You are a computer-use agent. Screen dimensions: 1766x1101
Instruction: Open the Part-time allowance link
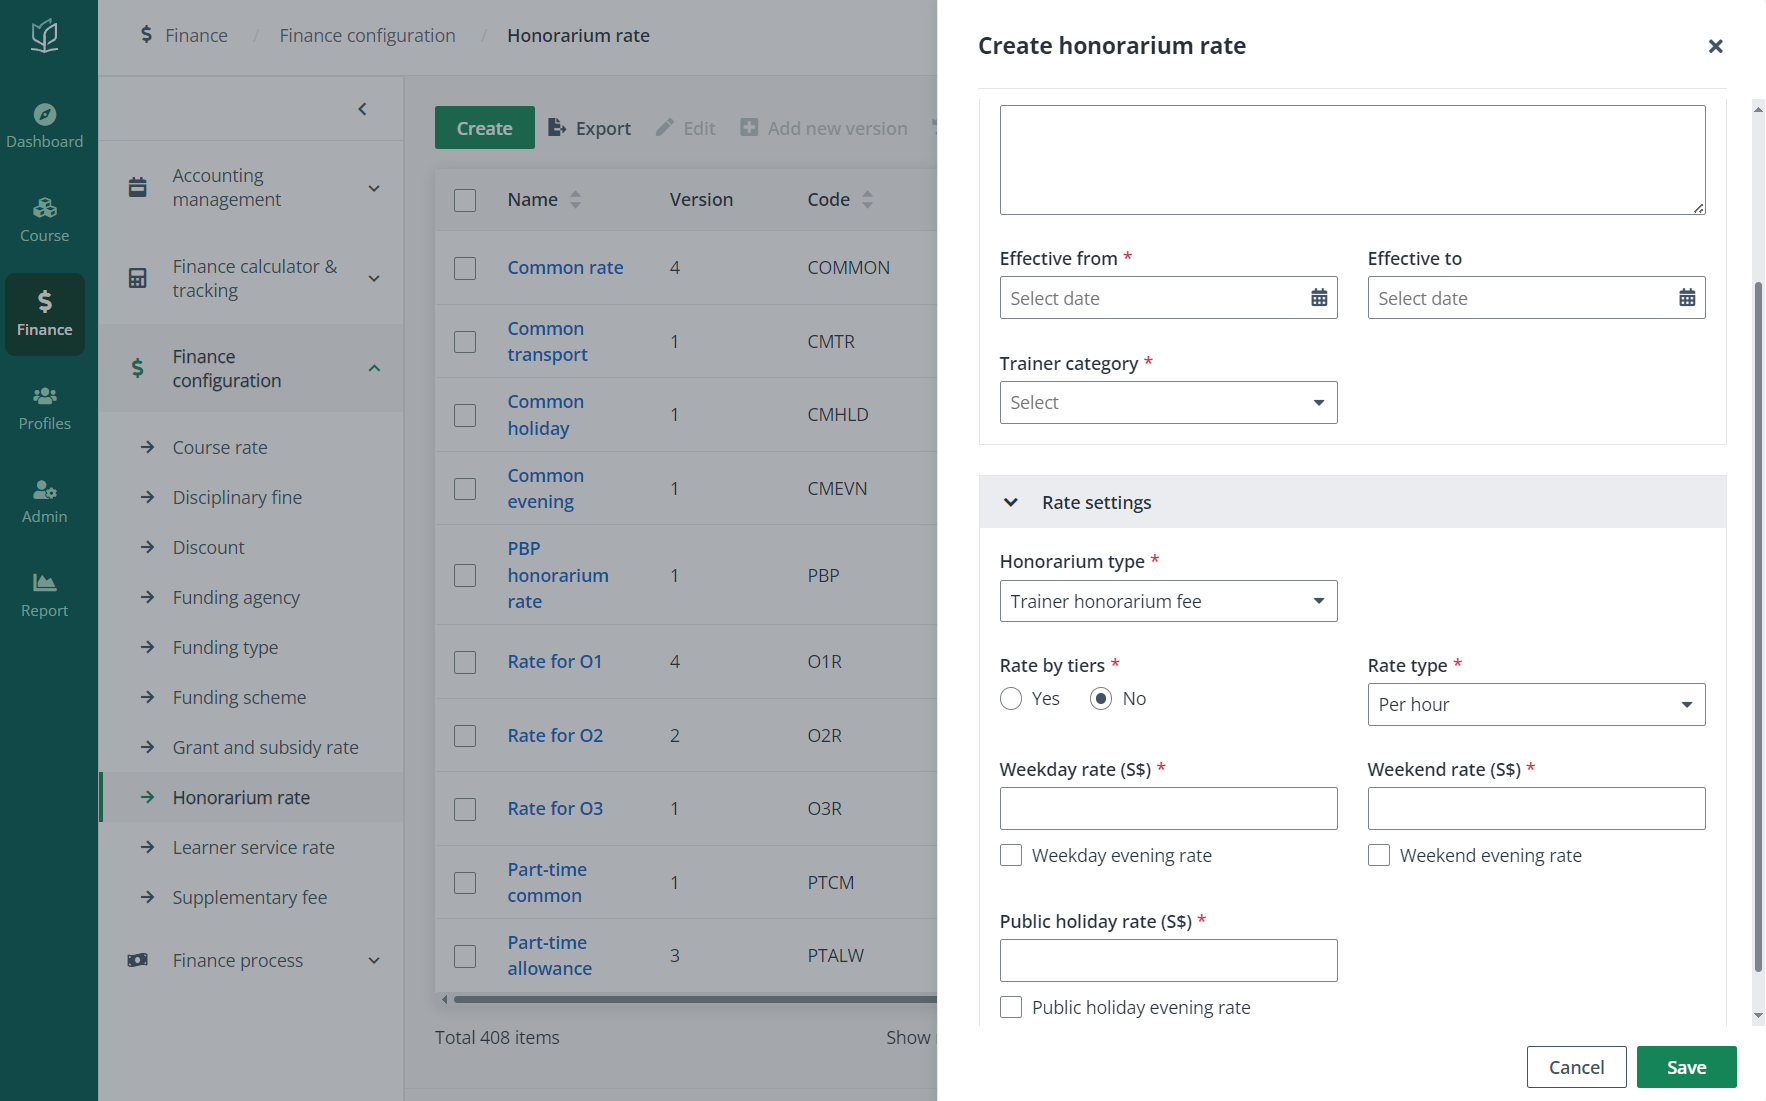(x=549, y=955)
